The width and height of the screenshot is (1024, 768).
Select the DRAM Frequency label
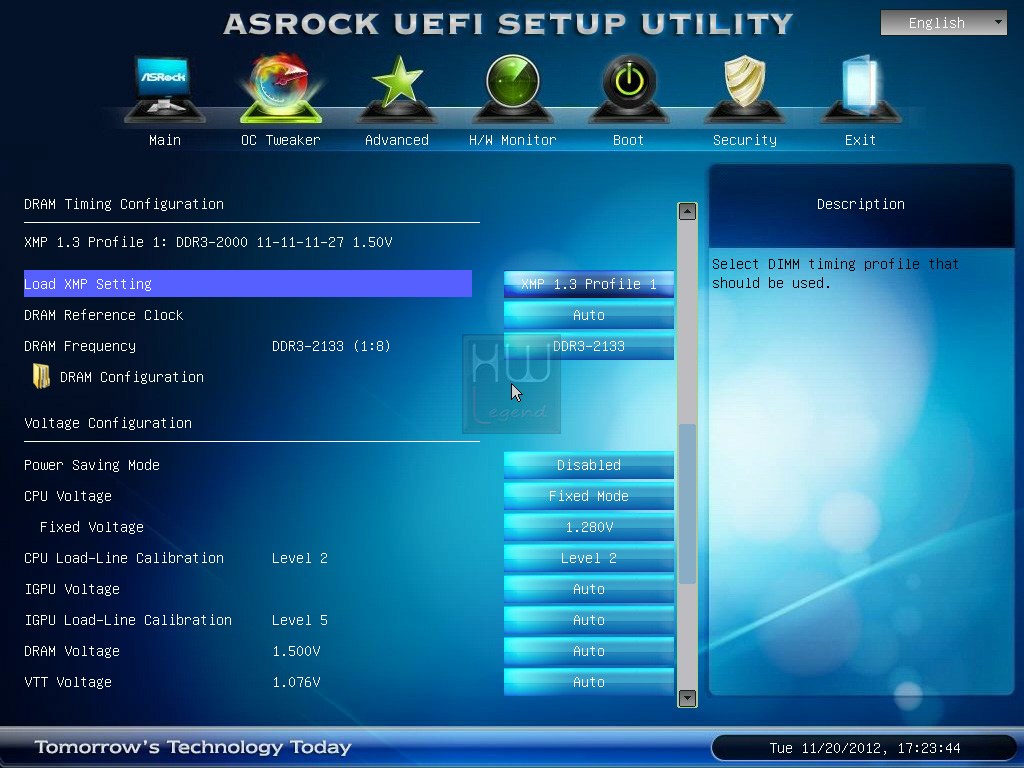coord(80,346)
